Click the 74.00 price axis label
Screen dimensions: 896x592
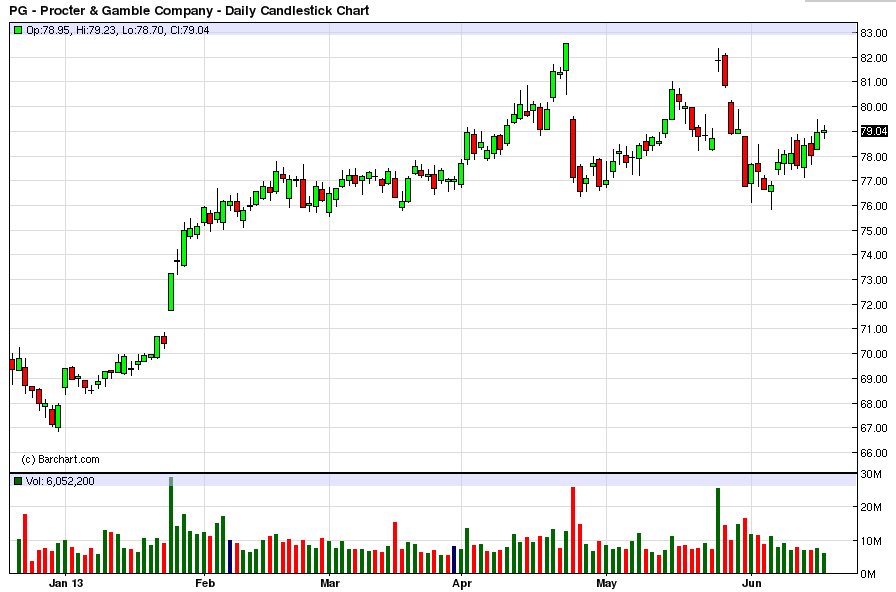(874, 255)
